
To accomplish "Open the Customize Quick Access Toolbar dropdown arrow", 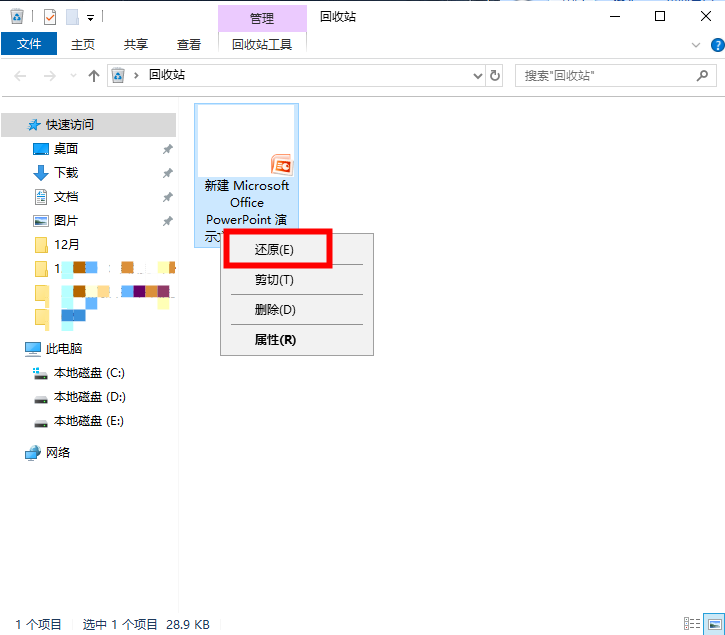I will click(x=91, y=18).
